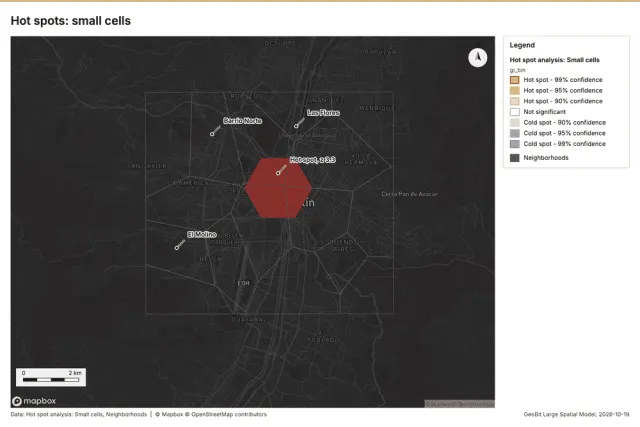640x427 pixels.
Task: Click the Hot spot 95% confidence swatch
Action: (515, 90)
